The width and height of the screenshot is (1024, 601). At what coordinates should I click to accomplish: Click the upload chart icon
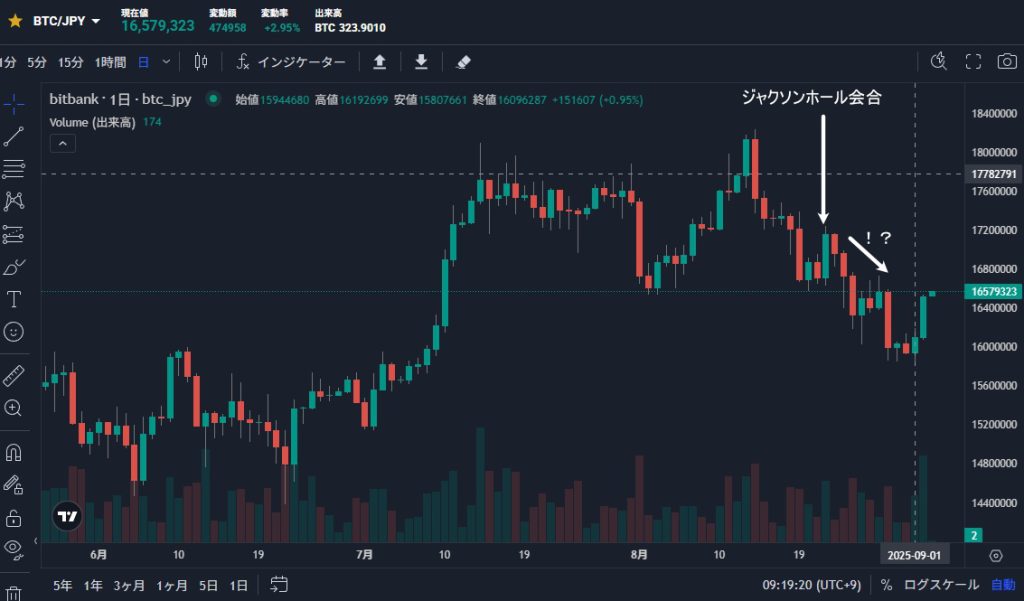[379, 62]
